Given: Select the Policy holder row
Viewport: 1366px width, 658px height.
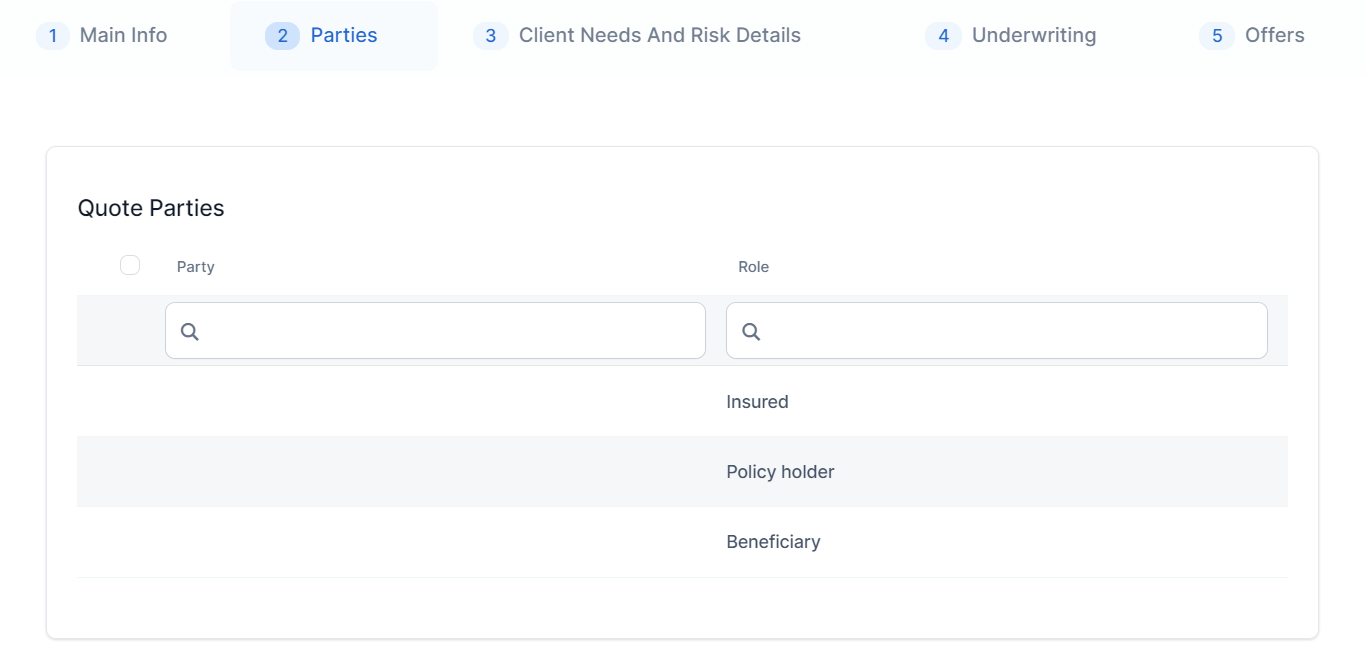Looking at the screenshot, I should (780, 472).
